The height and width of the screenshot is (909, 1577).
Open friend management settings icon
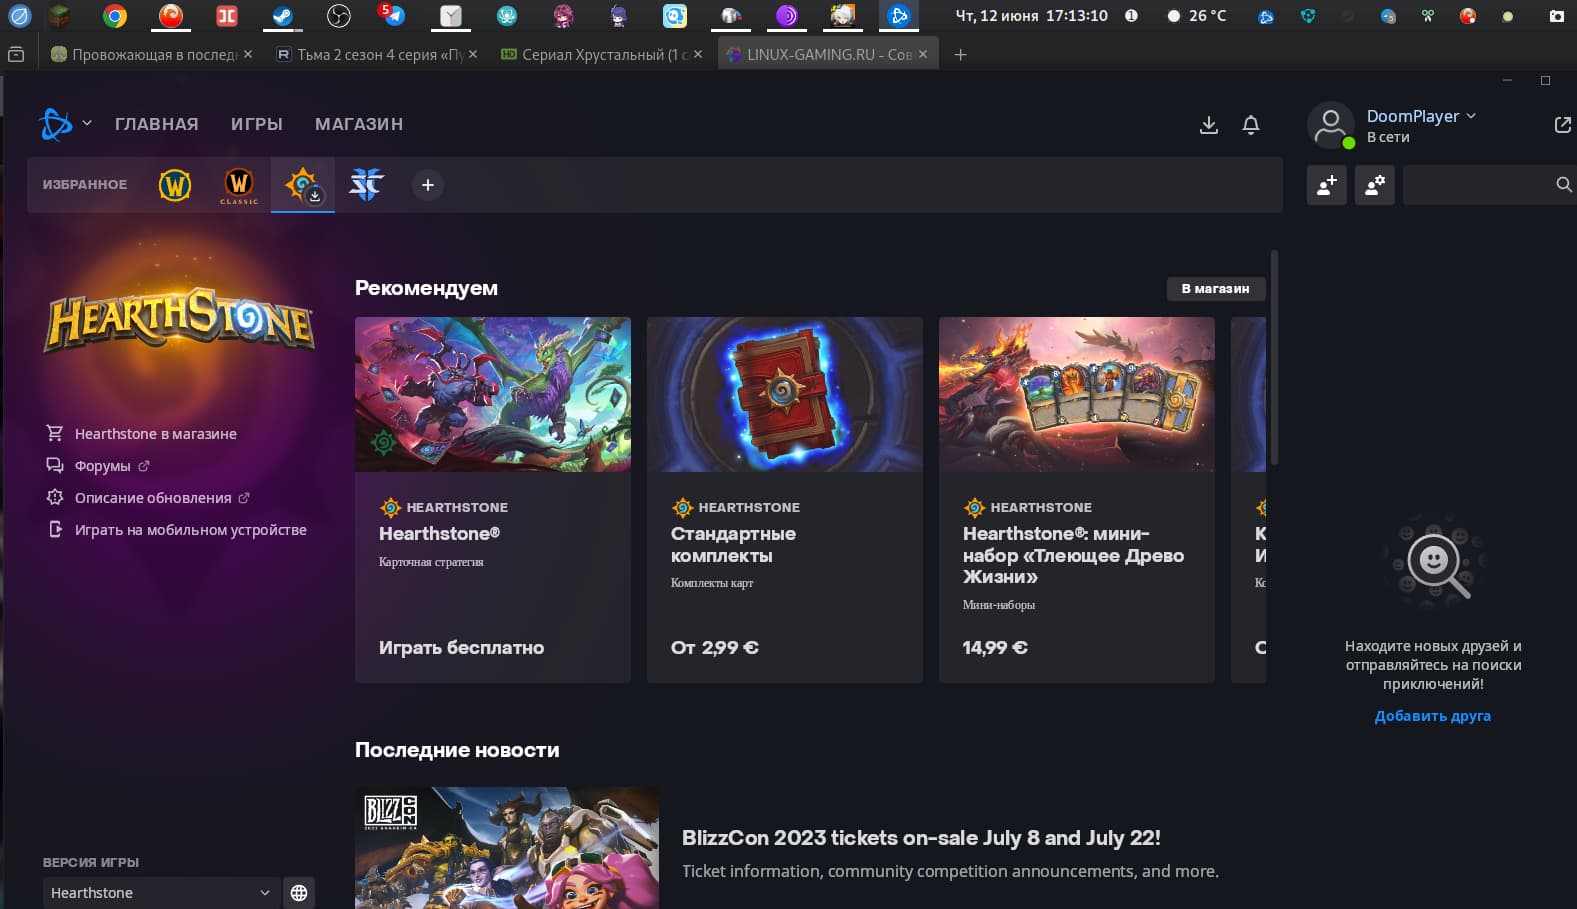pyautogui.click(x=1375, y=185)
